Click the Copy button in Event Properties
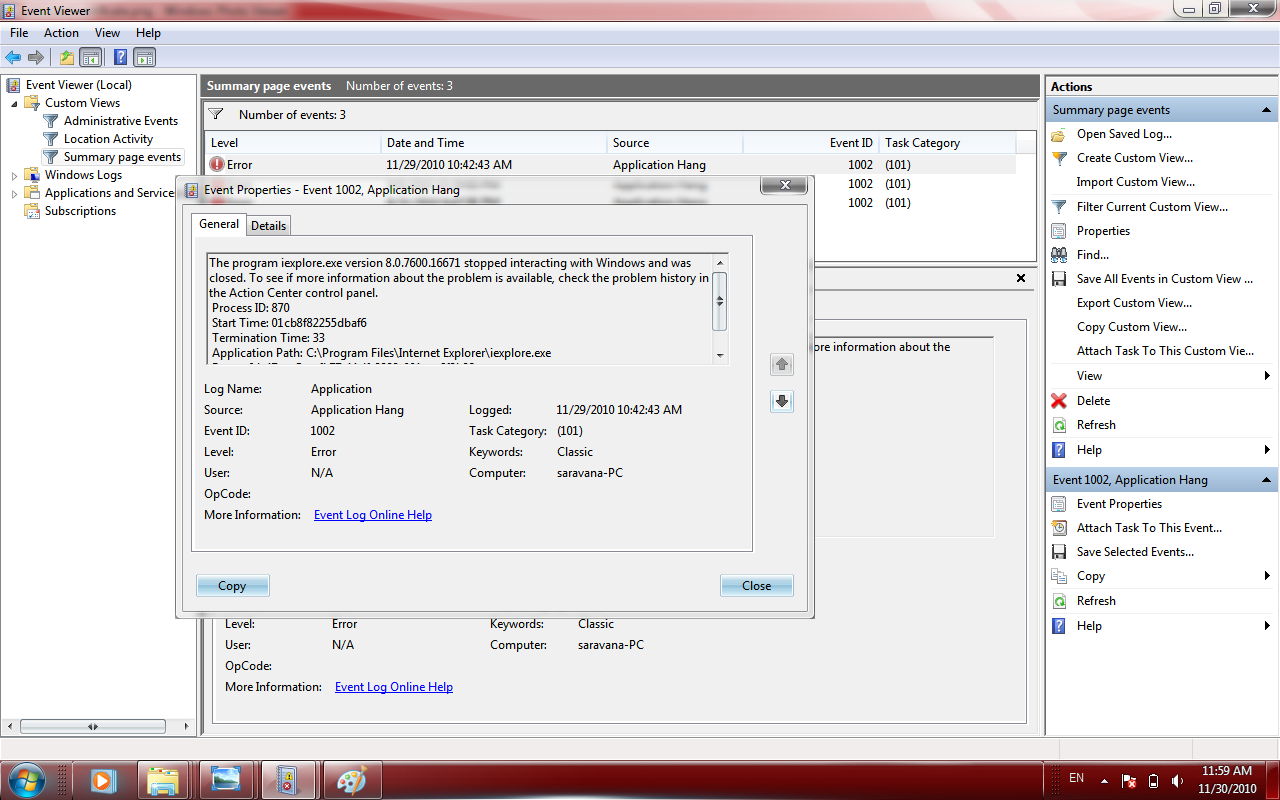The width and height of the screenshot is (1280, 800). (232, 586)
